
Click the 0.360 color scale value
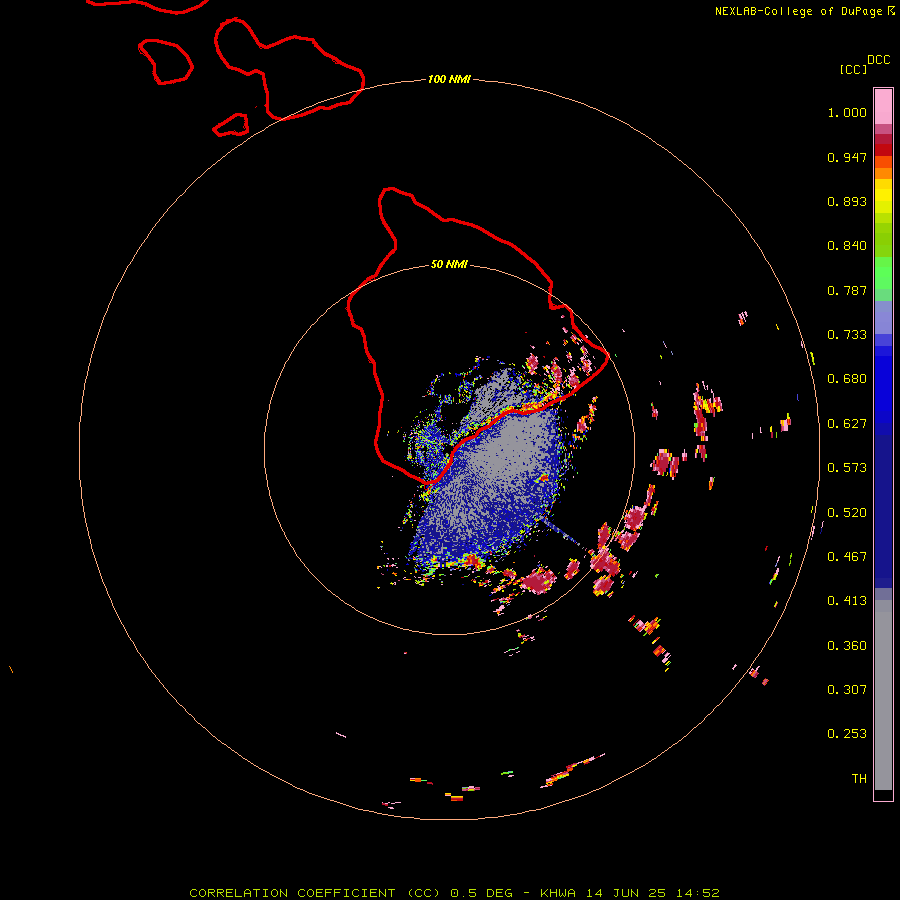click(847, 646)
